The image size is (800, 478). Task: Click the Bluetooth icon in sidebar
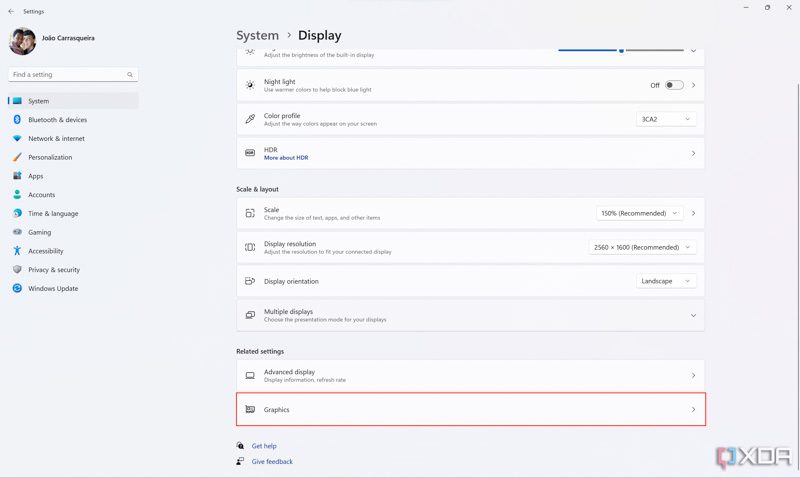tap(17, 119)
